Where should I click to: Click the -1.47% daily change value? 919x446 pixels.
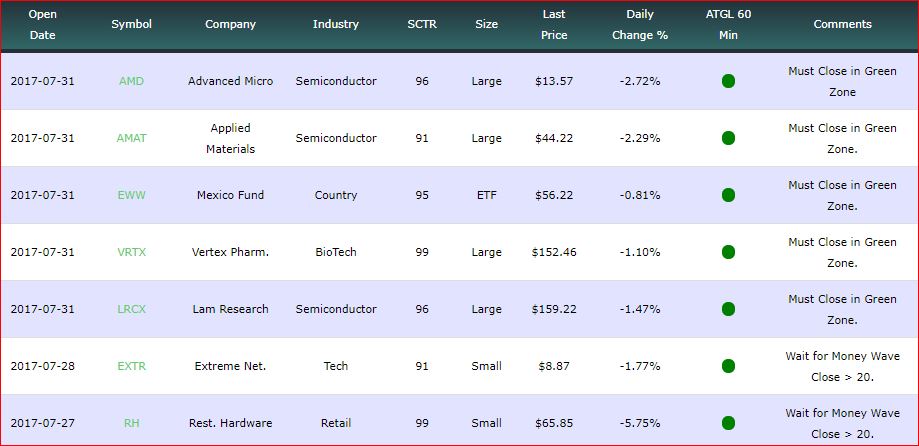(640, 309)
